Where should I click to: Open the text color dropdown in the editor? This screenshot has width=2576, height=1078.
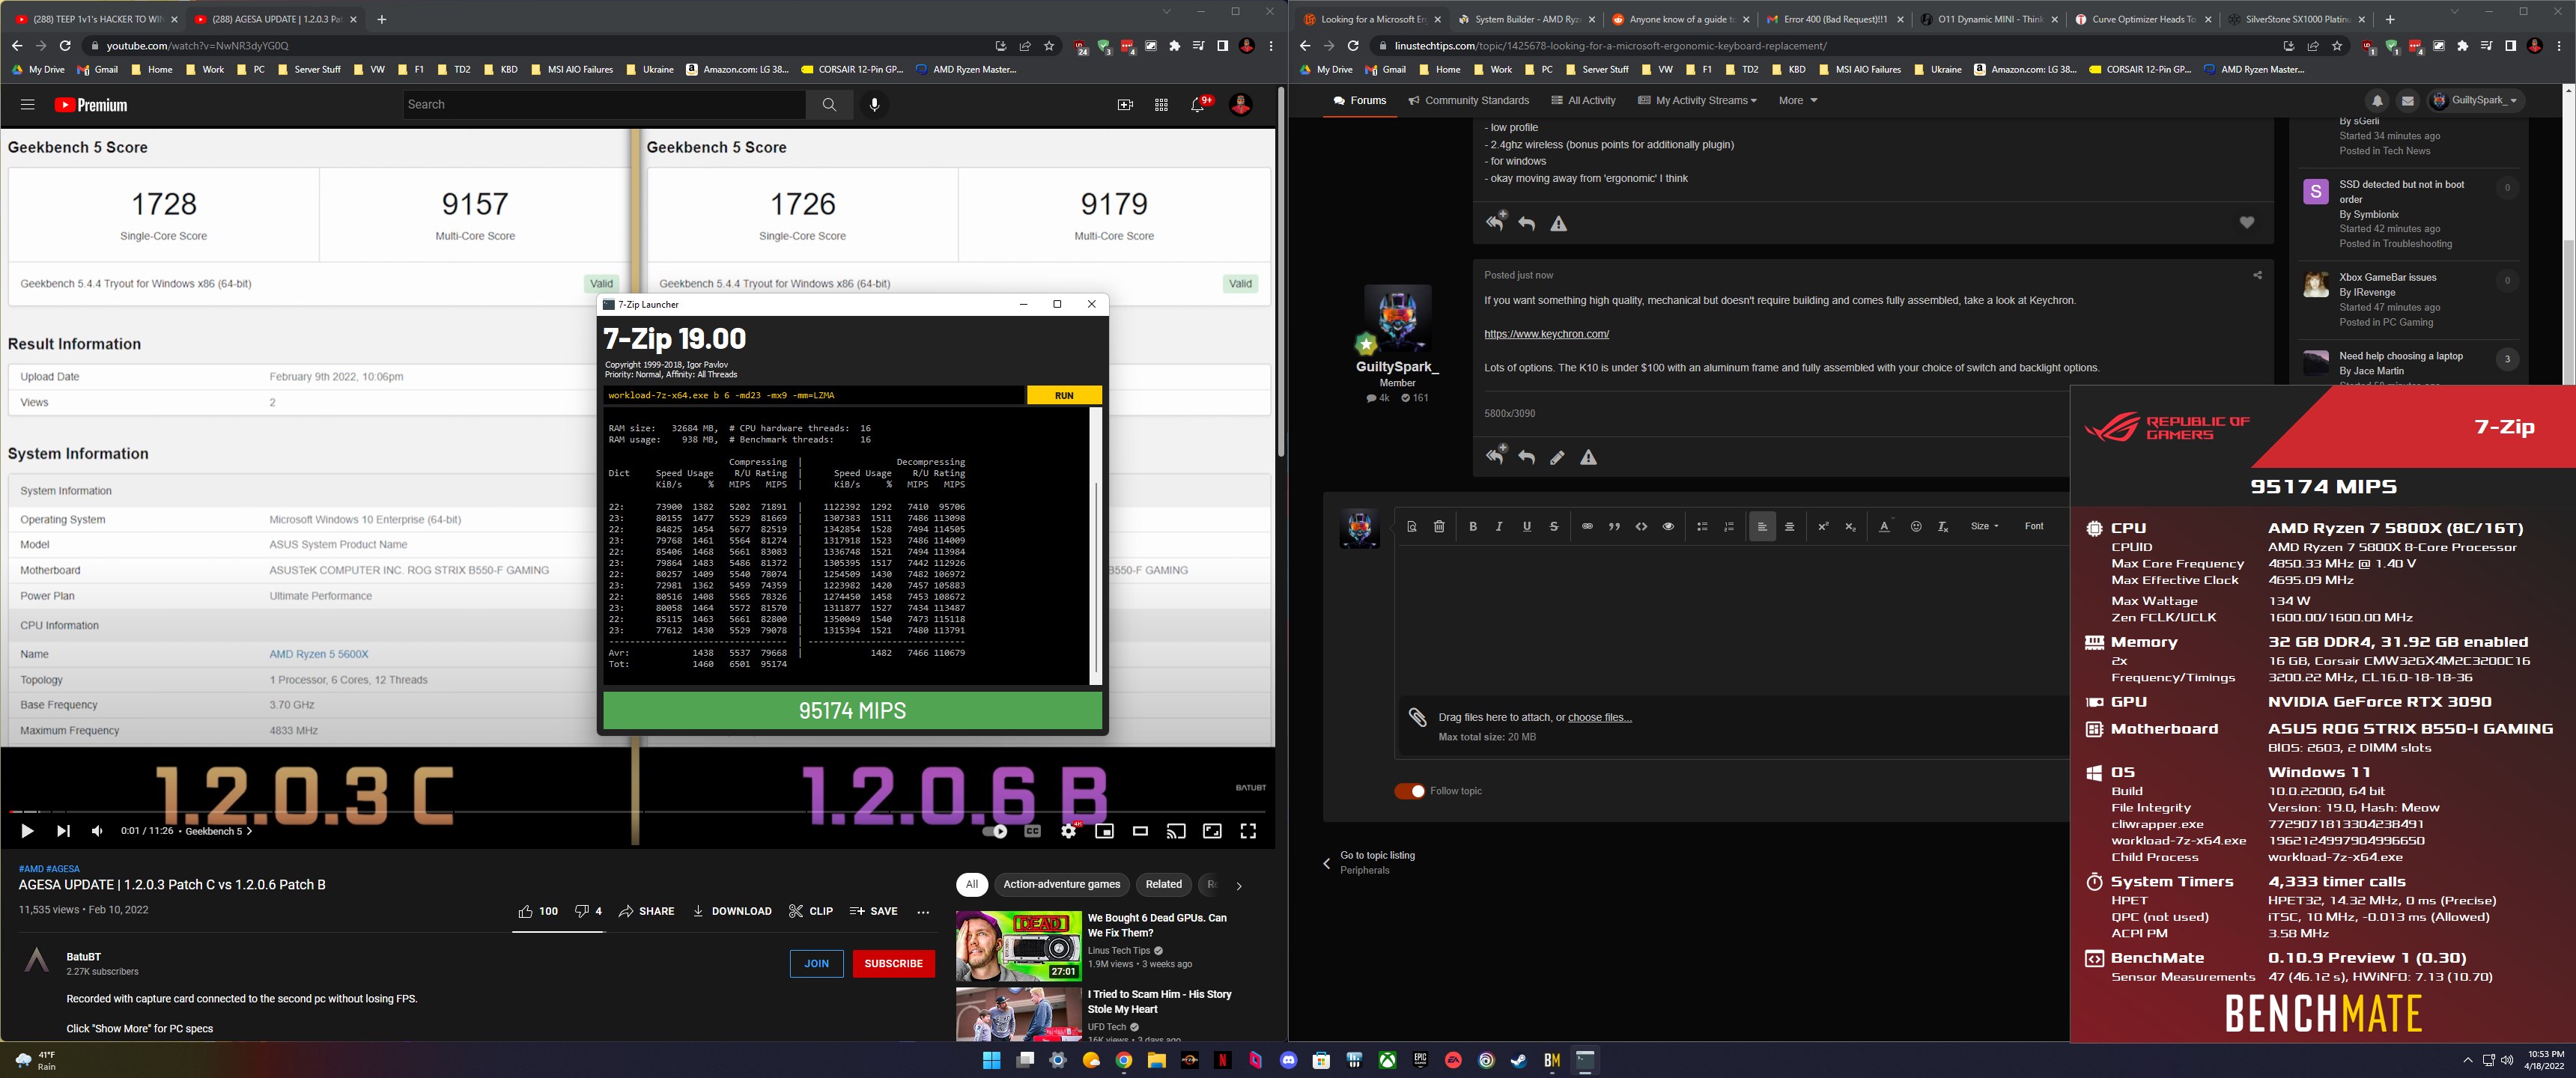1884,526
